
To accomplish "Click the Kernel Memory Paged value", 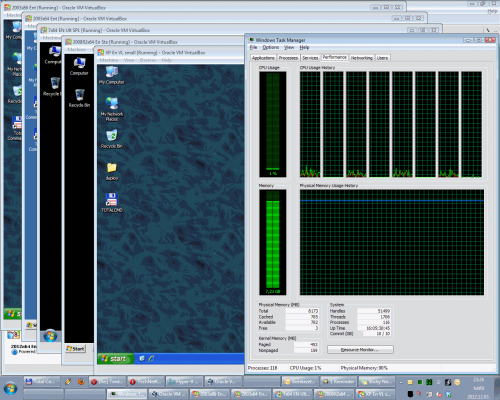I will (314, 345).
